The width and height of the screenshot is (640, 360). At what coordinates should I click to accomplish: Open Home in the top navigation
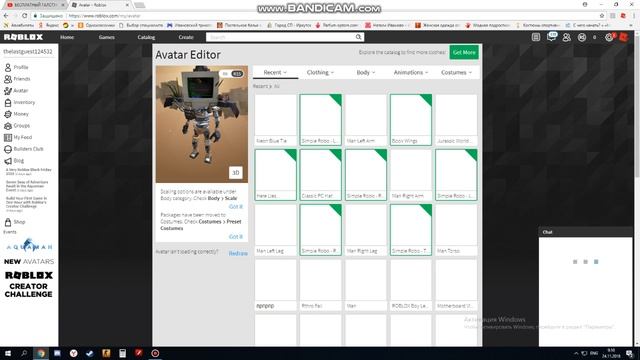tap(67, 37)
